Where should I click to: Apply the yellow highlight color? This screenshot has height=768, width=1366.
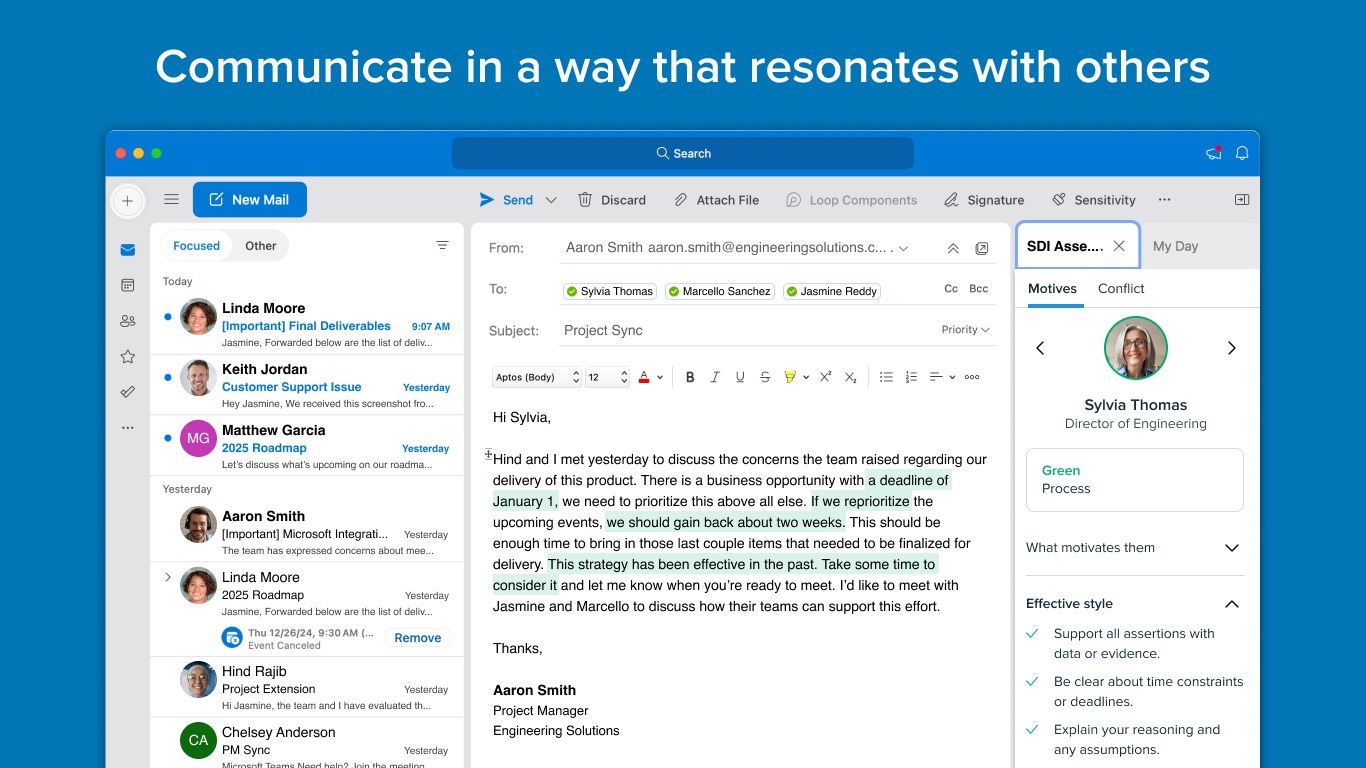(790, 377)
